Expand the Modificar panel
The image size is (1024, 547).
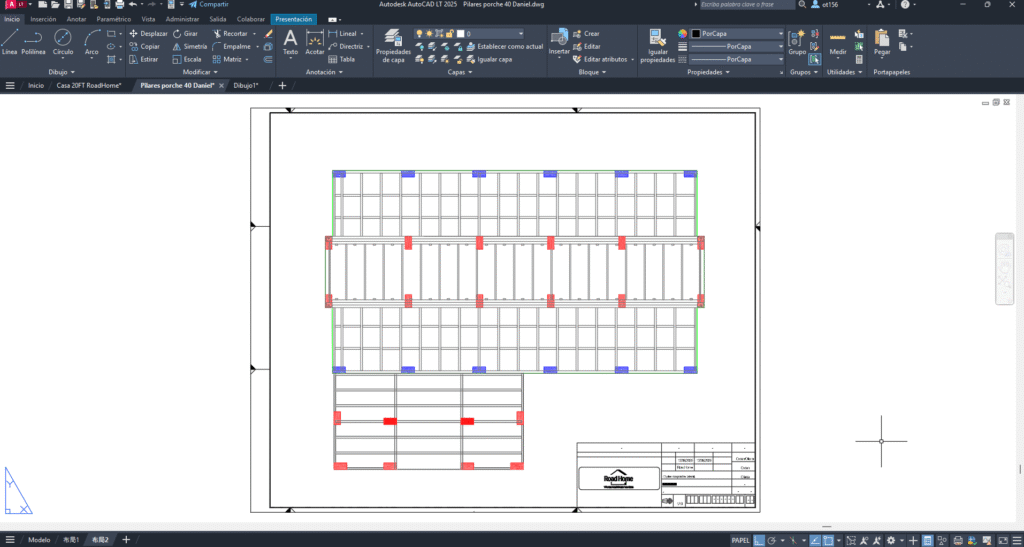tap(200, 72)
